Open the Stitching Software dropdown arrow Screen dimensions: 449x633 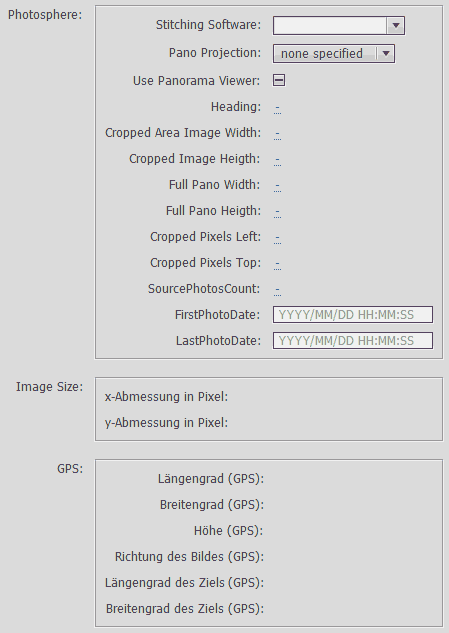(396, 25)
